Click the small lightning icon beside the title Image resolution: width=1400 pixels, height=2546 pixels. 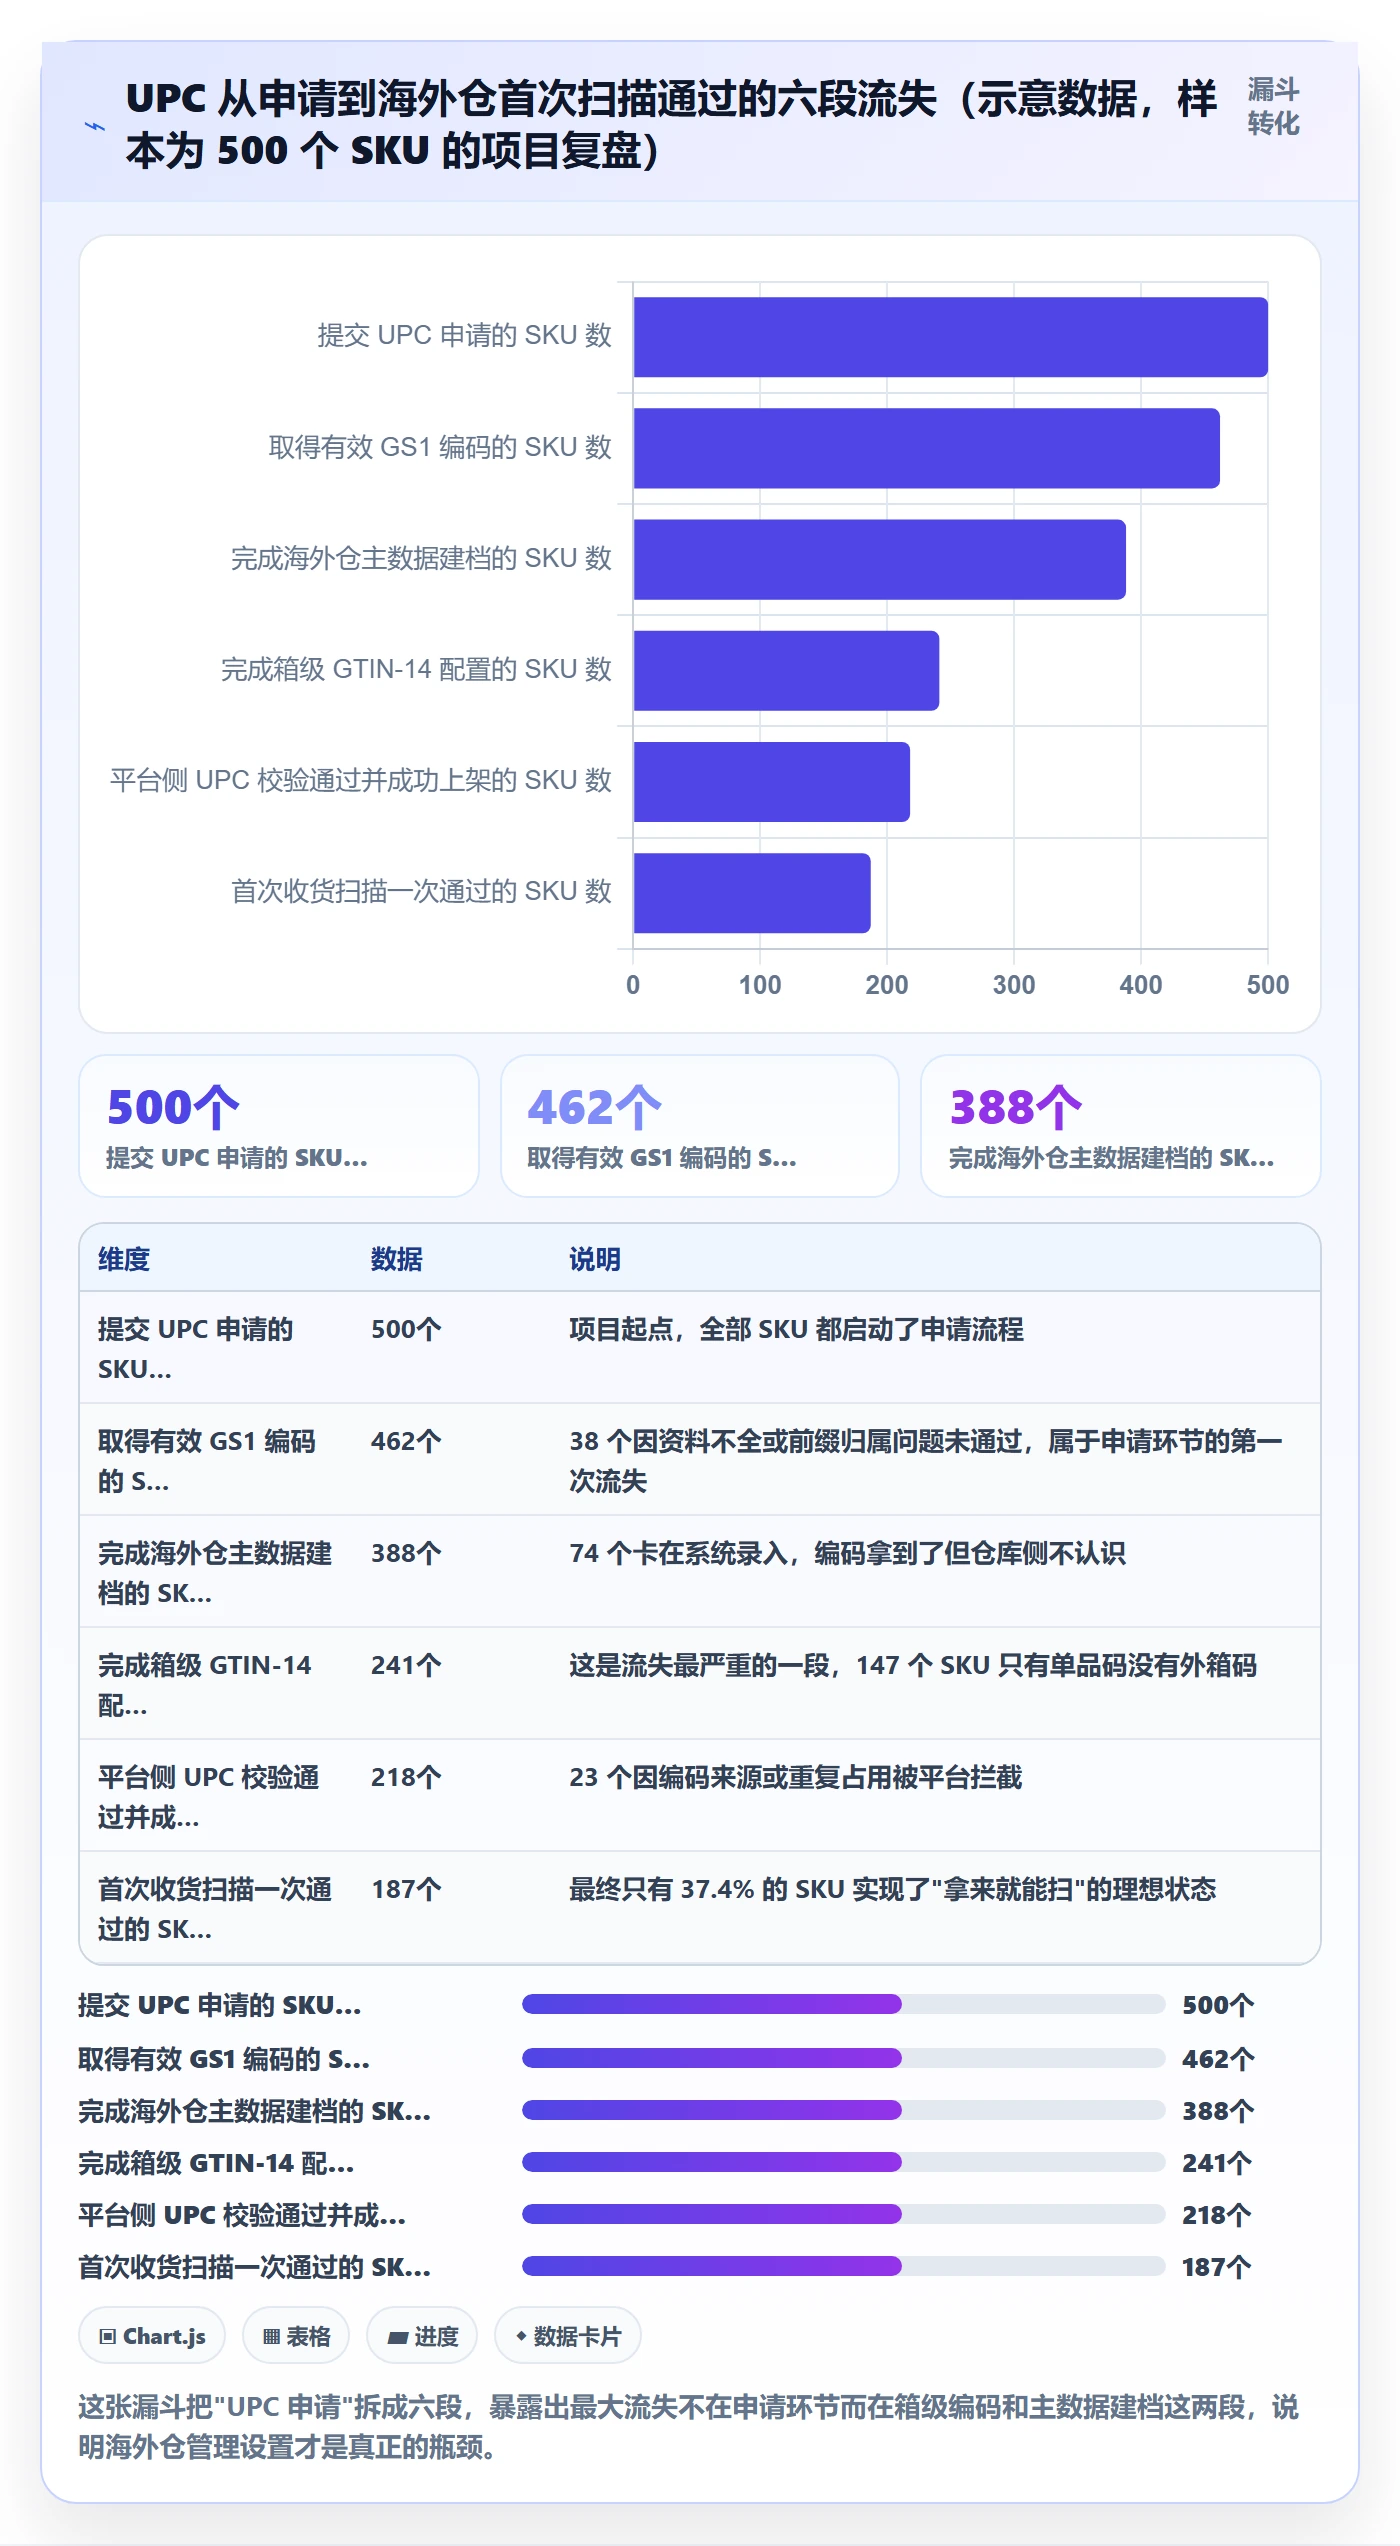(95, 126)
